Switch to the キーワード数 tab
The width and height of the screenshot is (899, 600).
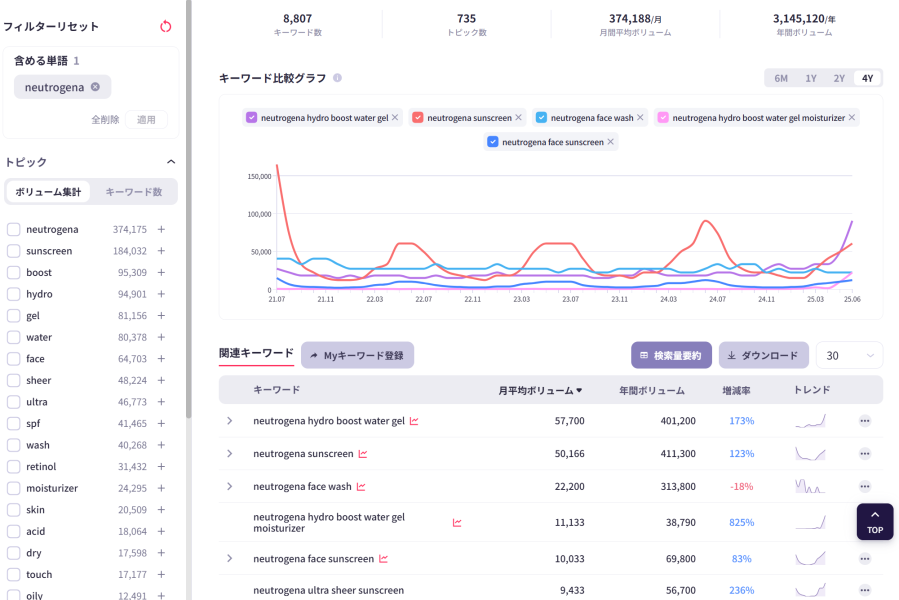[134, 192]
